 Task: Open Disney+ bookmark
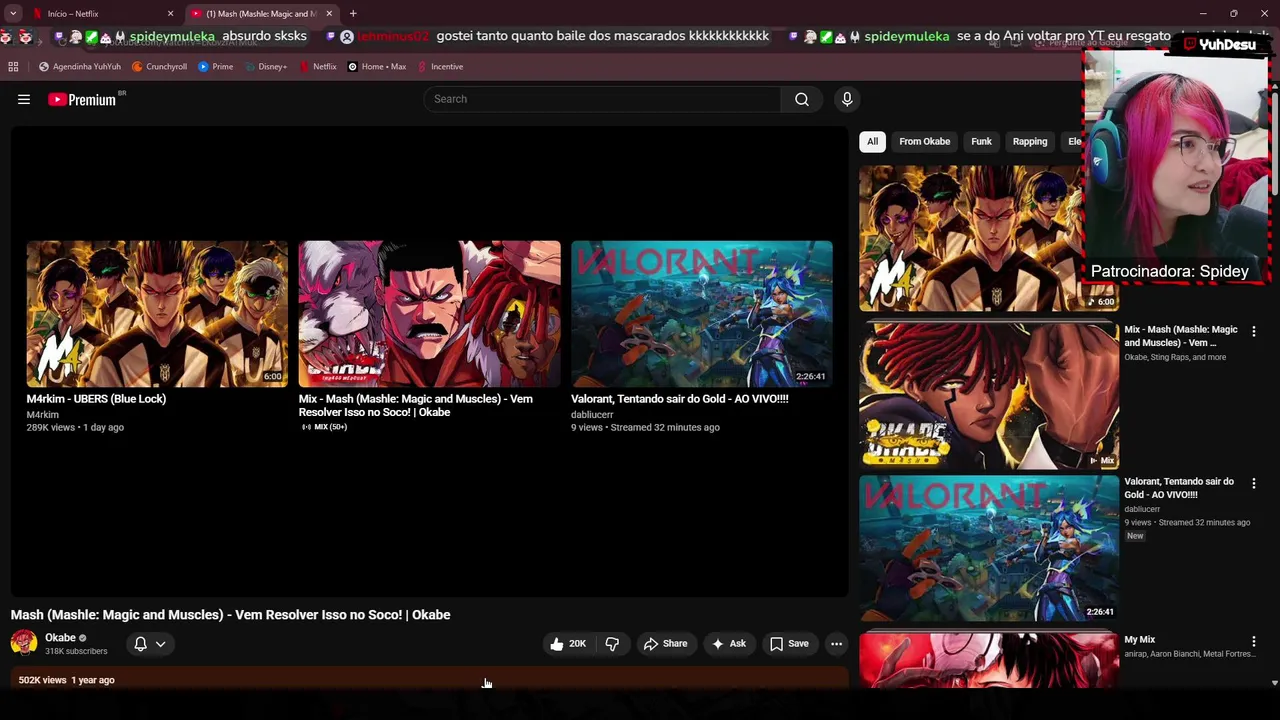click(x=265, y=67)
